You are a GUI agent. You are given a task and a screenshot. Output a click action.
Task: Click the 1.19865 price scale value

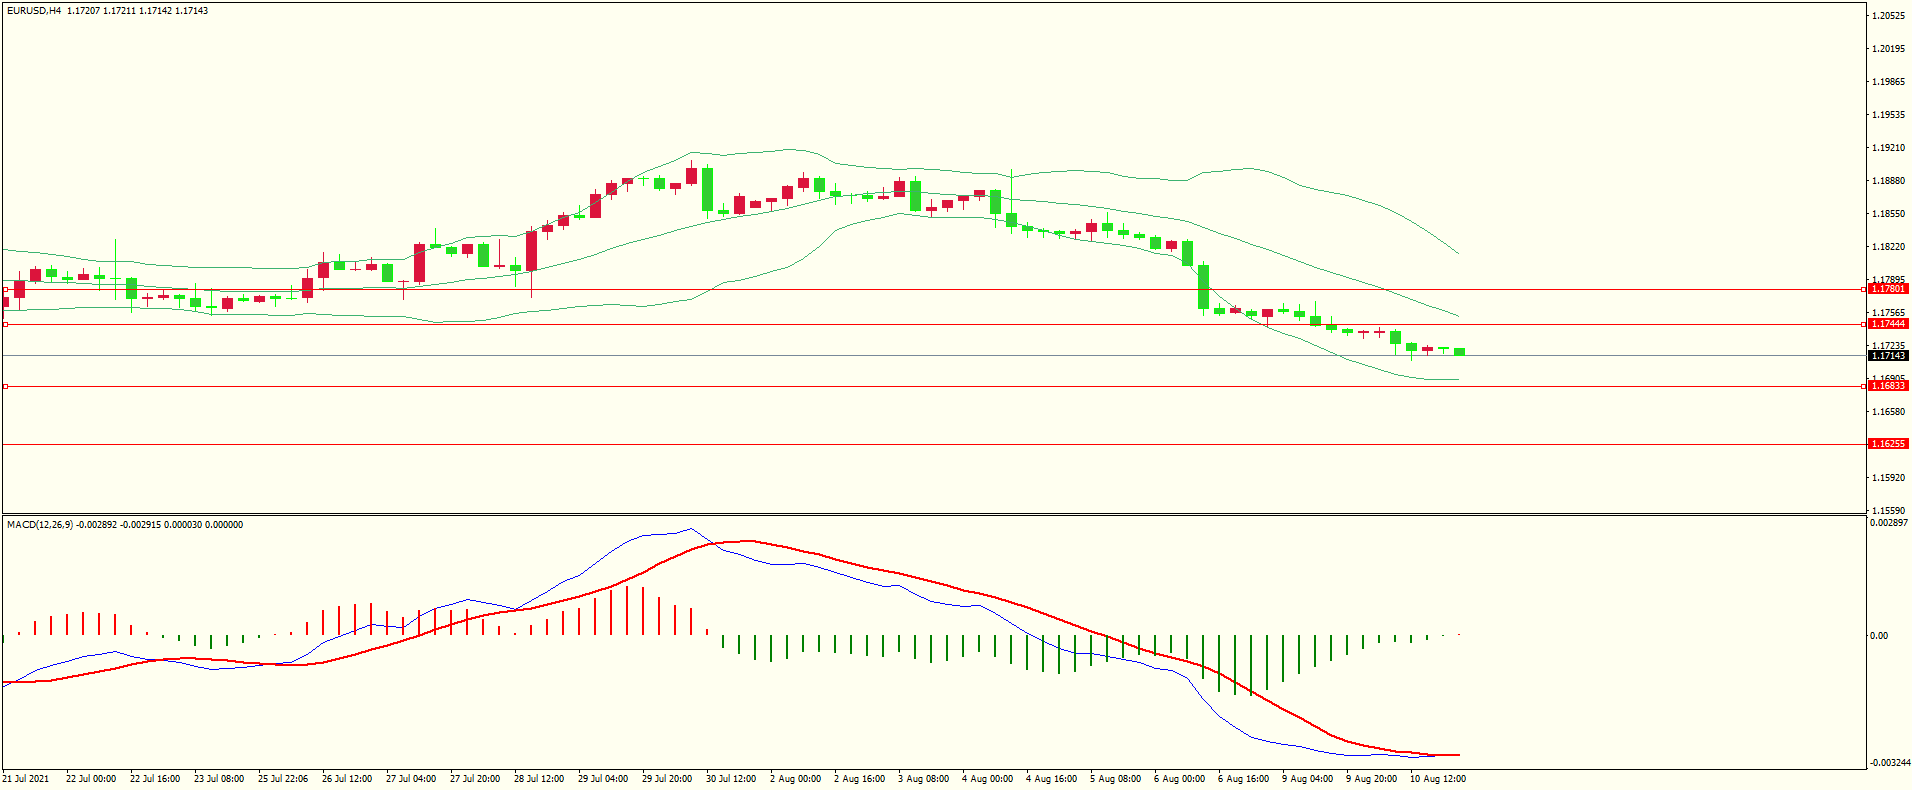1888,82
